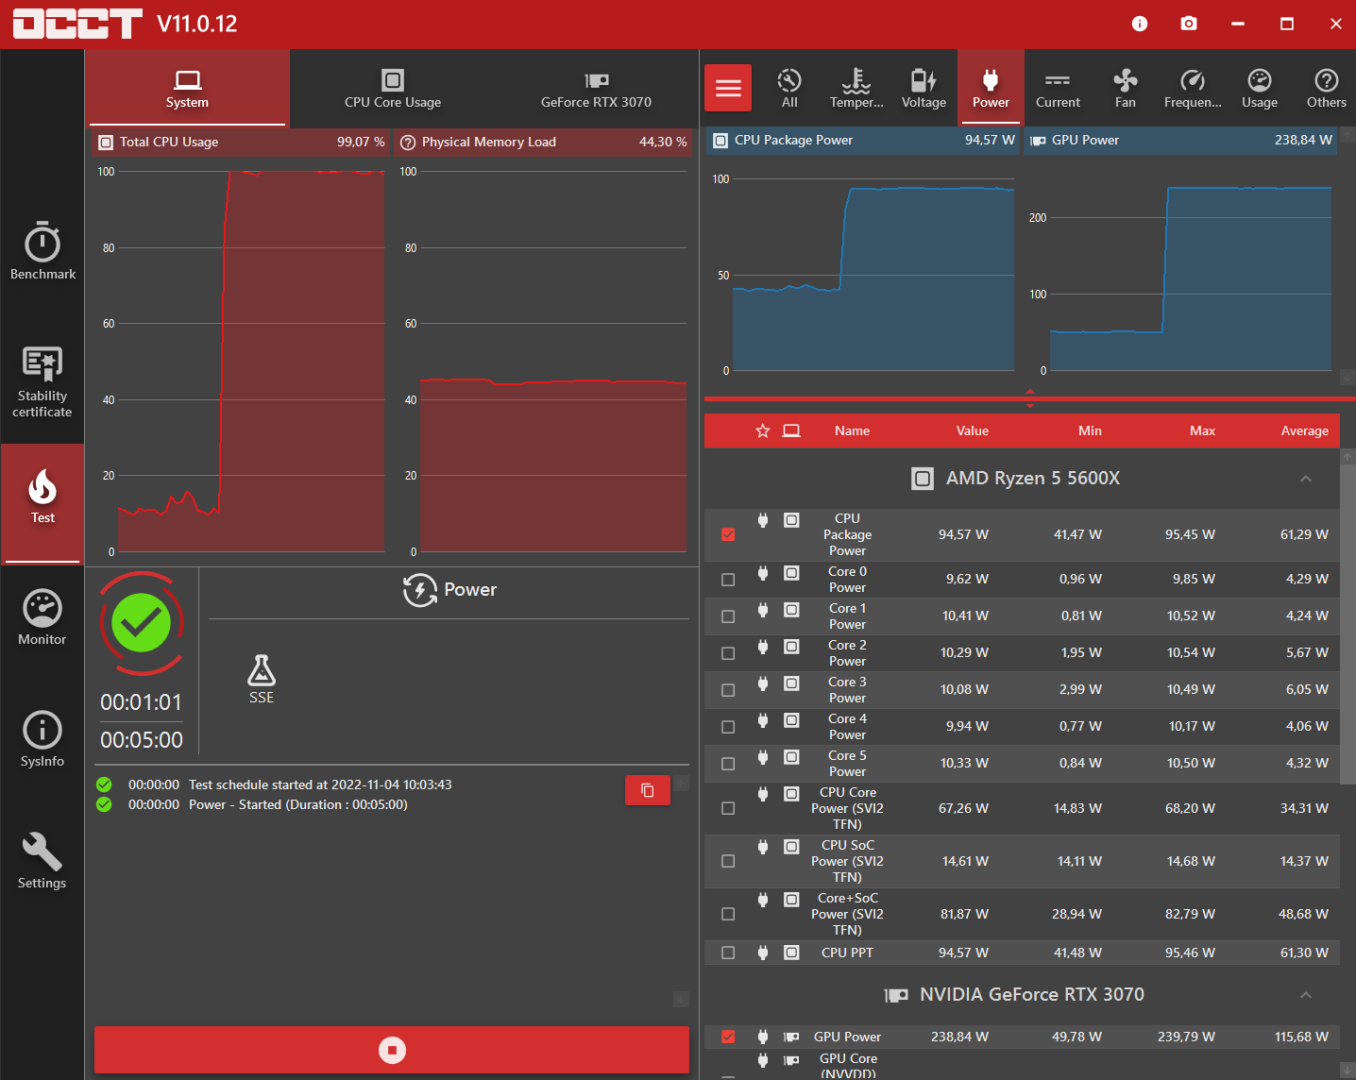Check the CPU PPT checkbox

point(728,953)
